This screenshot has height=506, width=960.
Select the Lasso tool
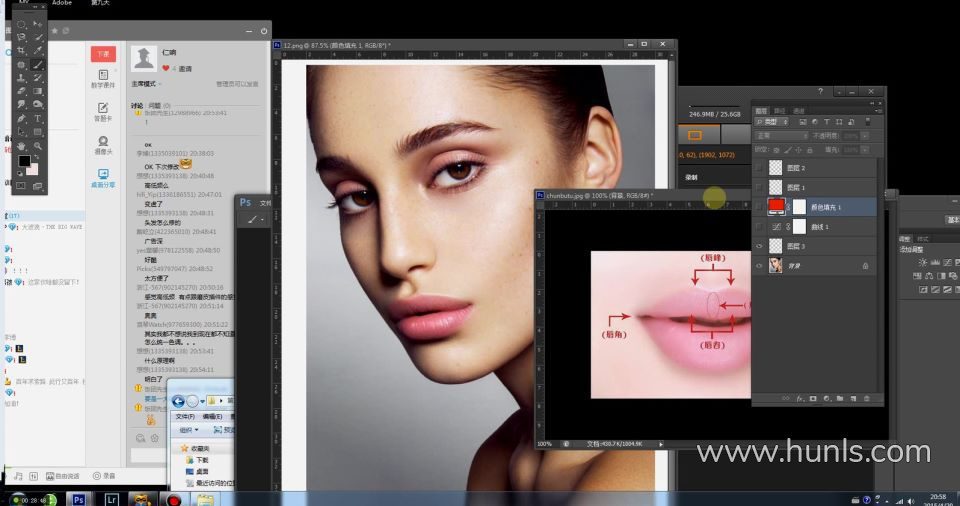coord(21,37)
